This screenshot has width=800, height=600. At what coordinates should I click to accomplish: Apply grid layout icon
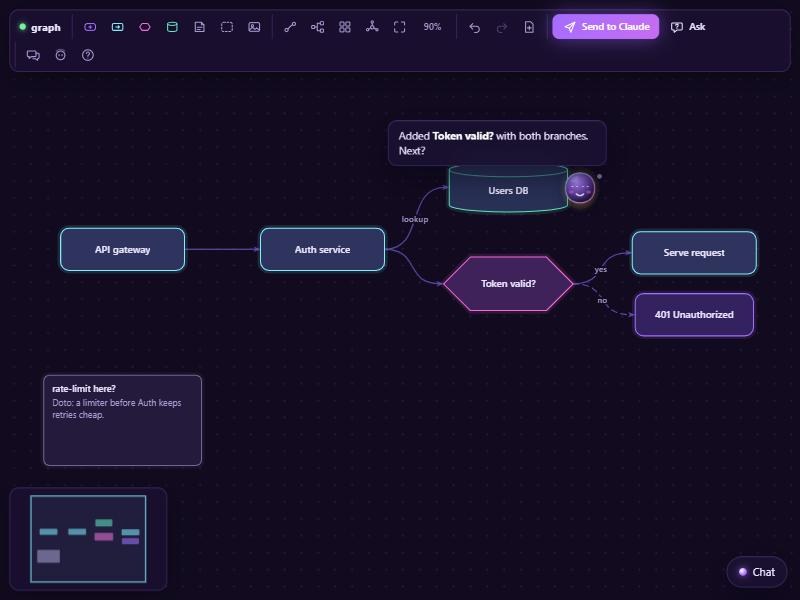[345, 27]
